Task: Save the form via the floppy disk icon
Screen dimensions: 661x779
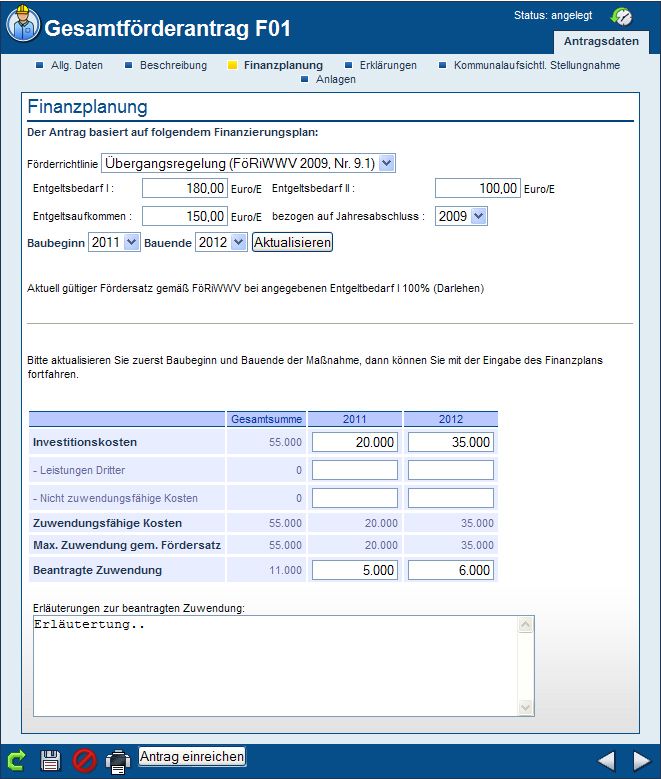Action: (x=50, y=761)
